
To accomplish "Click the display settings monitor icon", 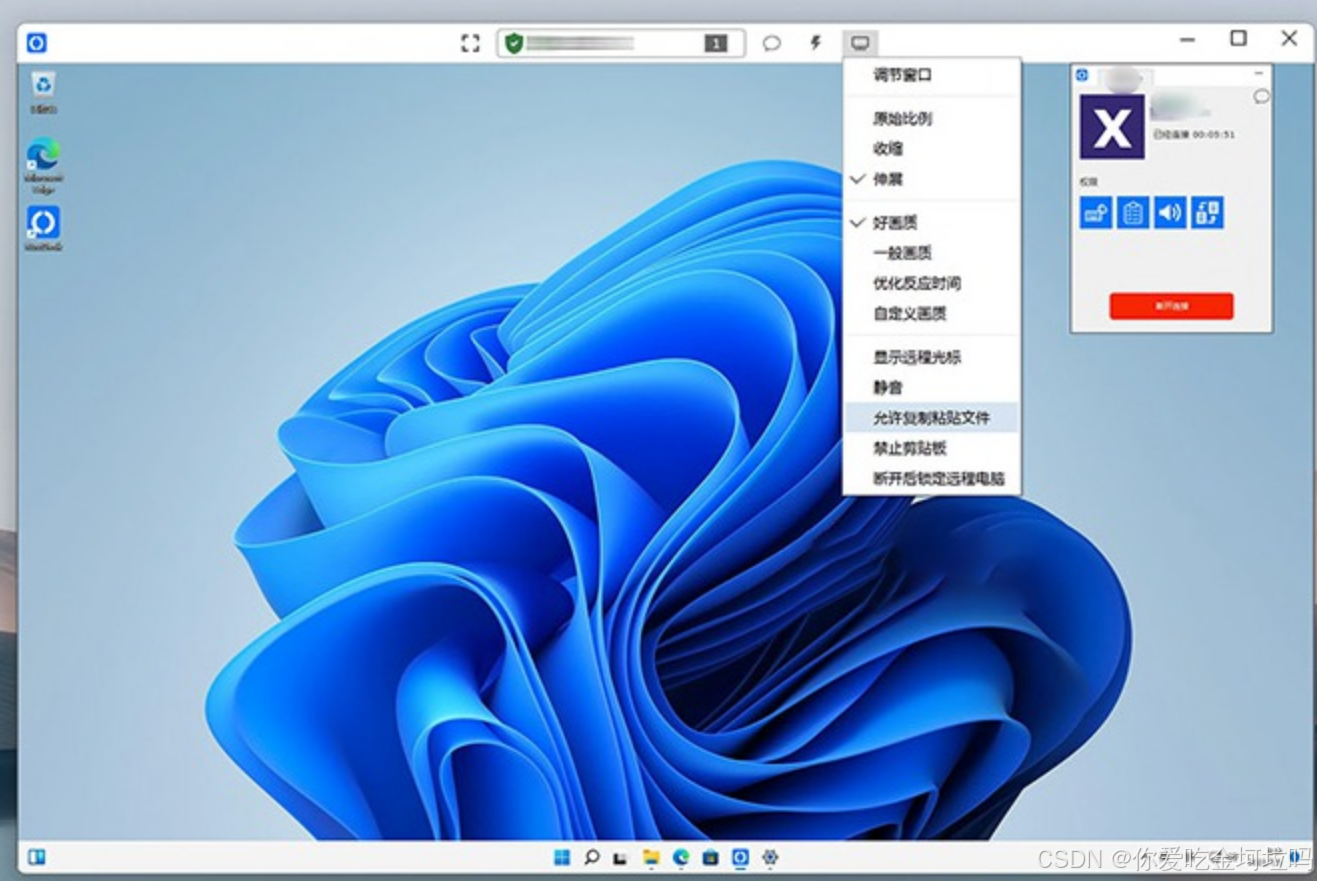I will pyautogui.click(x=860, y=43).
